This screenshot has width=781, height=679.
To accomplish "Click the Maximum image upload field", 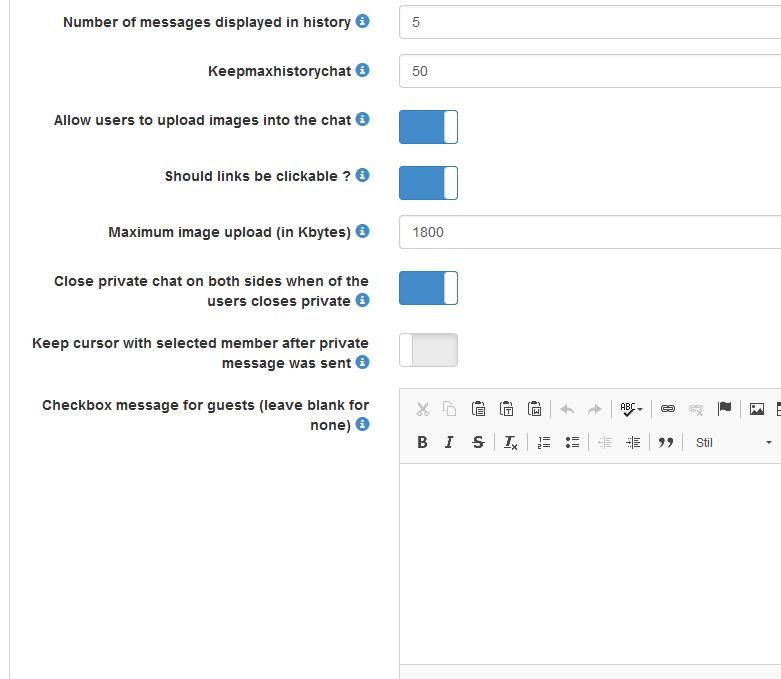I will 590,232.
